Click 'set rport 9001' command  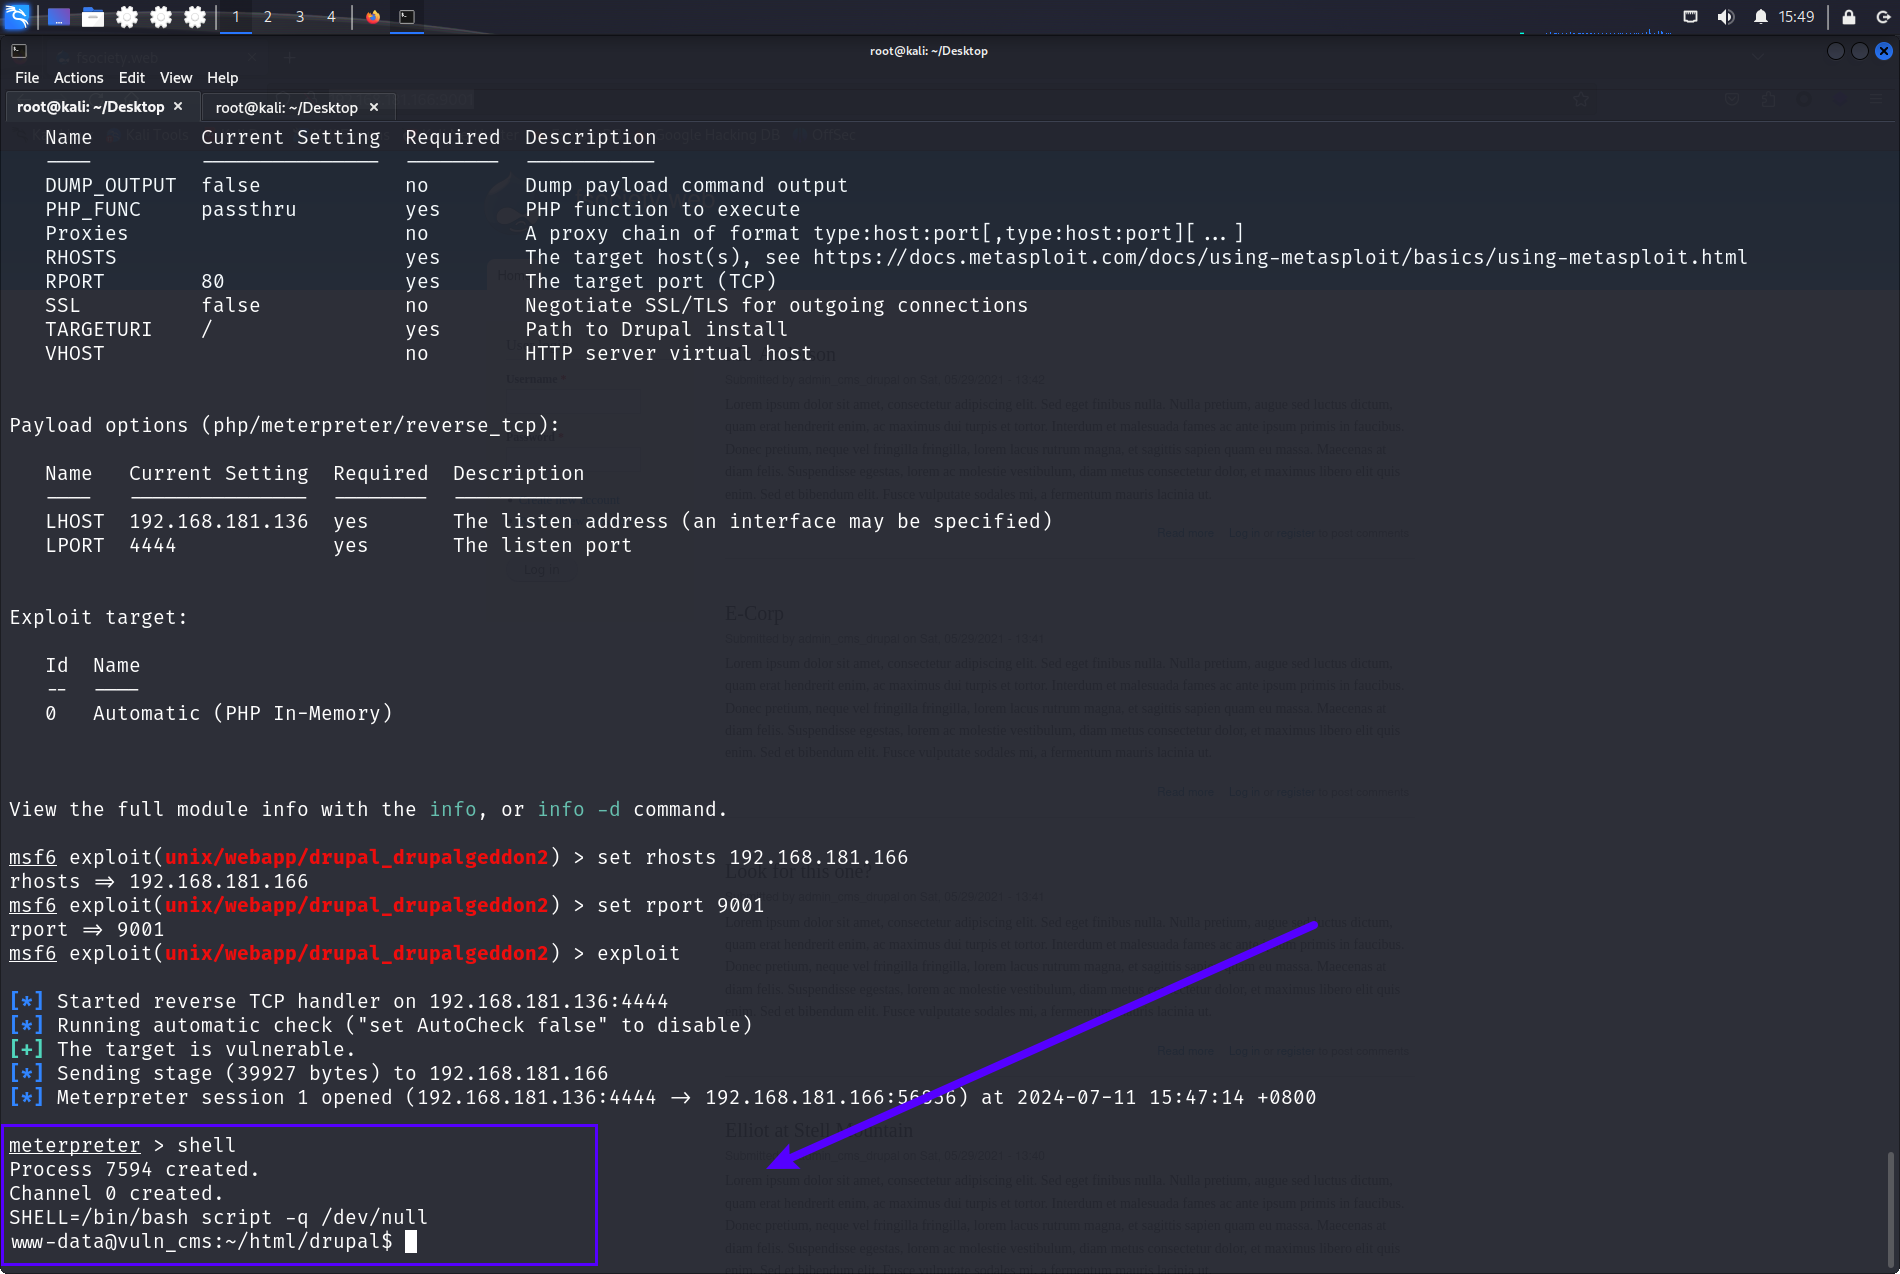[x=680, y=905]
